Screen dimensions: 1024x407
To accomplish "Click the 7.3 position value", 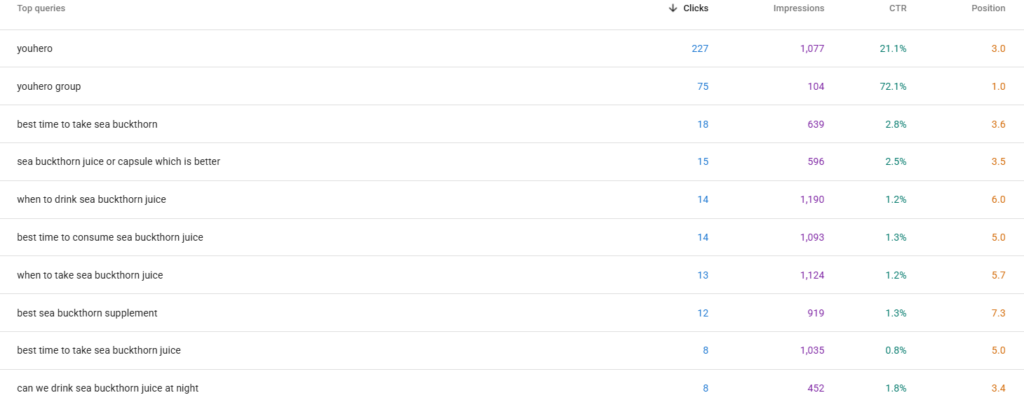I will [x=999, y=313].
